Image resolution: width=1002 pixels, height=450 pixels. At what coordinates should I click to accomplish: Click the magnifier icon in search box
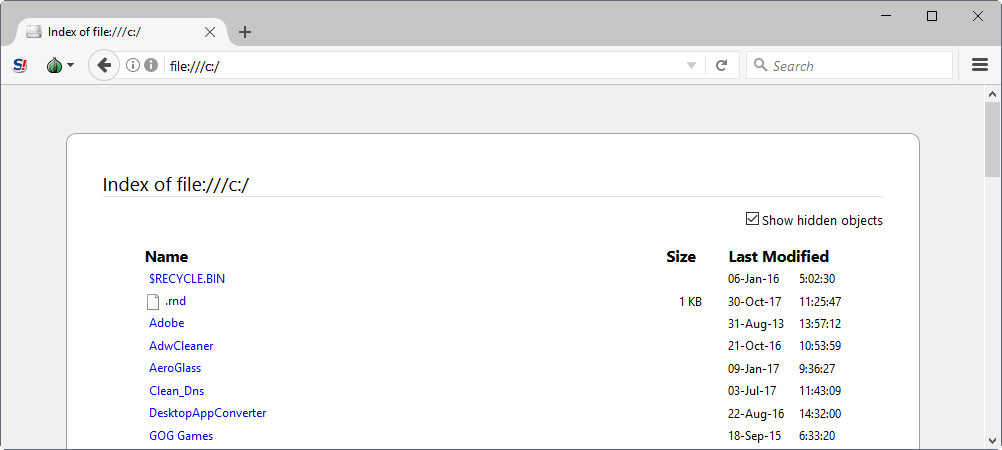point(760,66)
